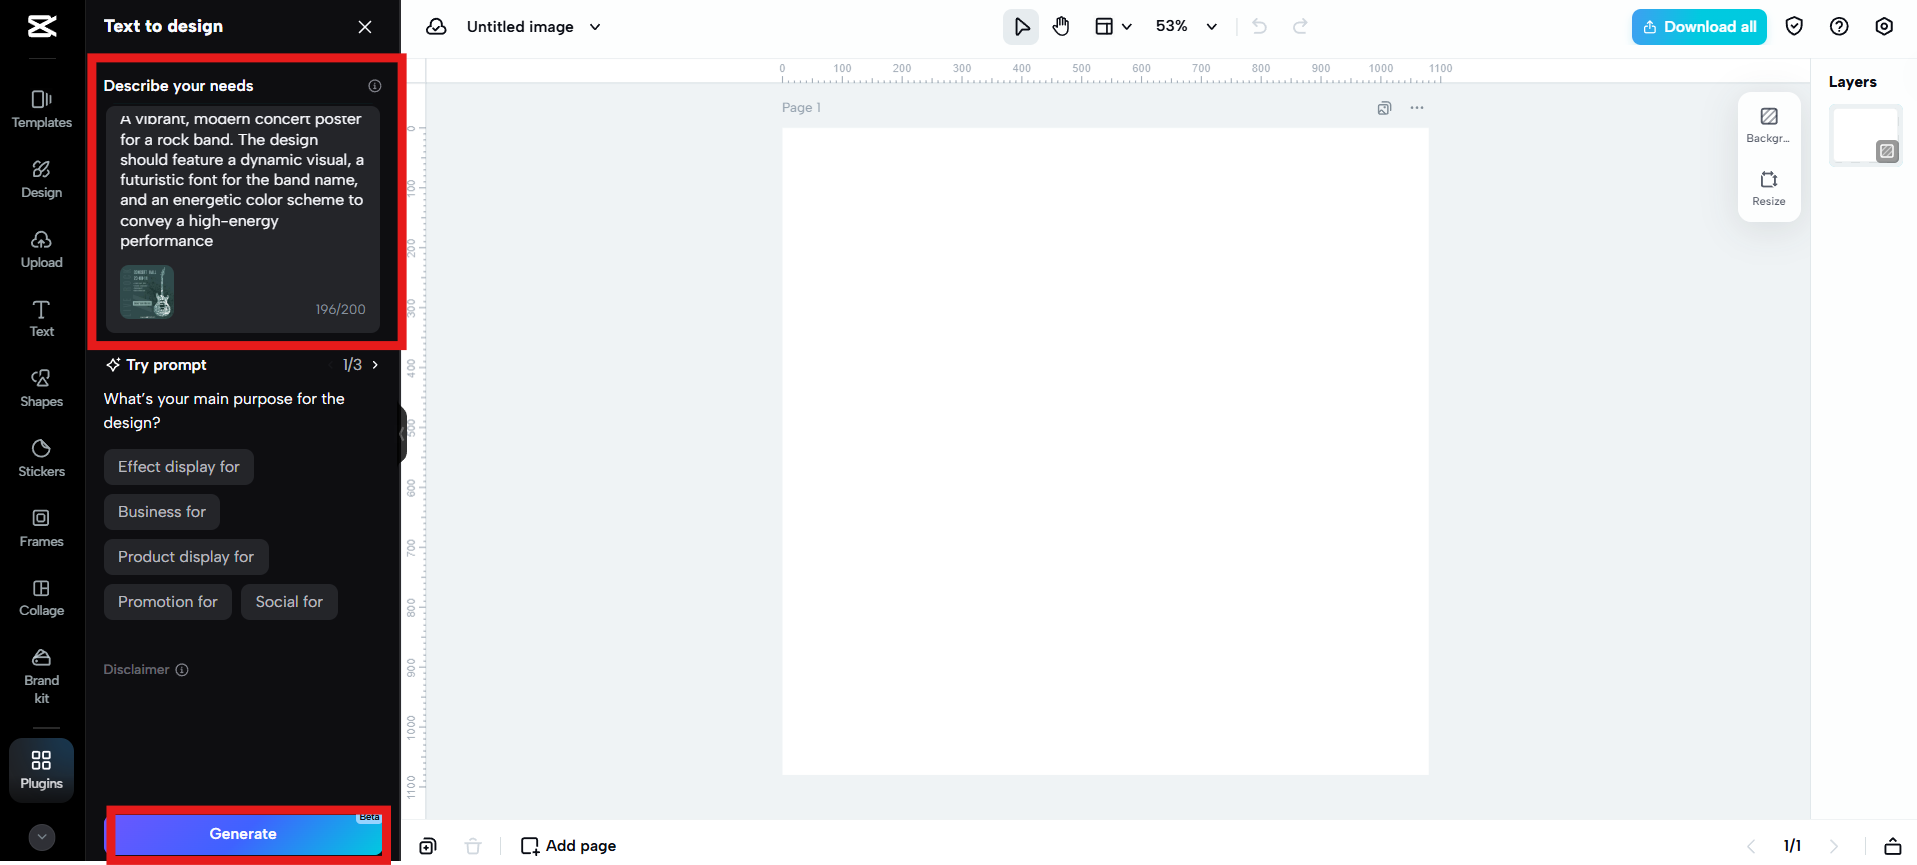This screenshot has width=1917, height=865.
Task: Go to next Try prompt question
Action: [375, 365]
